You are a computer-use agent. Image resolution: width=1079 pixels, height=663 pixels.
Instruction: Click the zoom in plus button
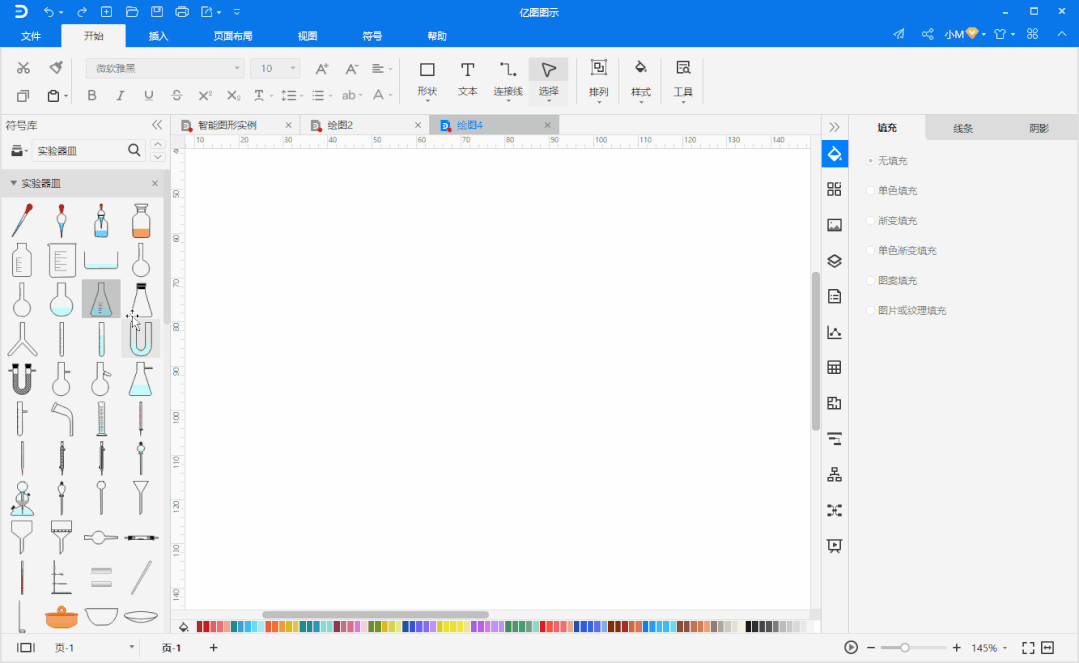point(957,648)
